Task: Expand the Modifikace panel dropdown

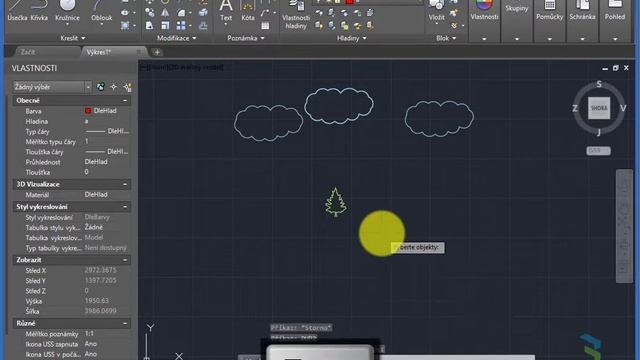Action: 177,38
